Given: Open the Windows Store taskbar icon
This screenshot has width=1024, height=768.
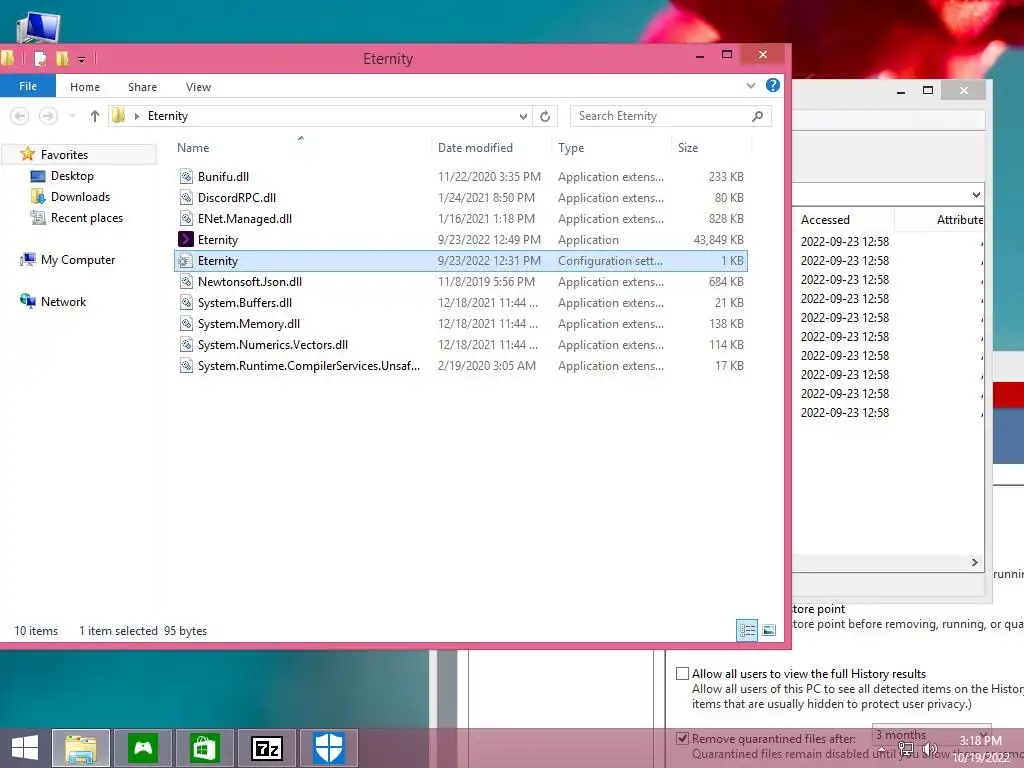Looking at the screenshot, I should [204, 748].
